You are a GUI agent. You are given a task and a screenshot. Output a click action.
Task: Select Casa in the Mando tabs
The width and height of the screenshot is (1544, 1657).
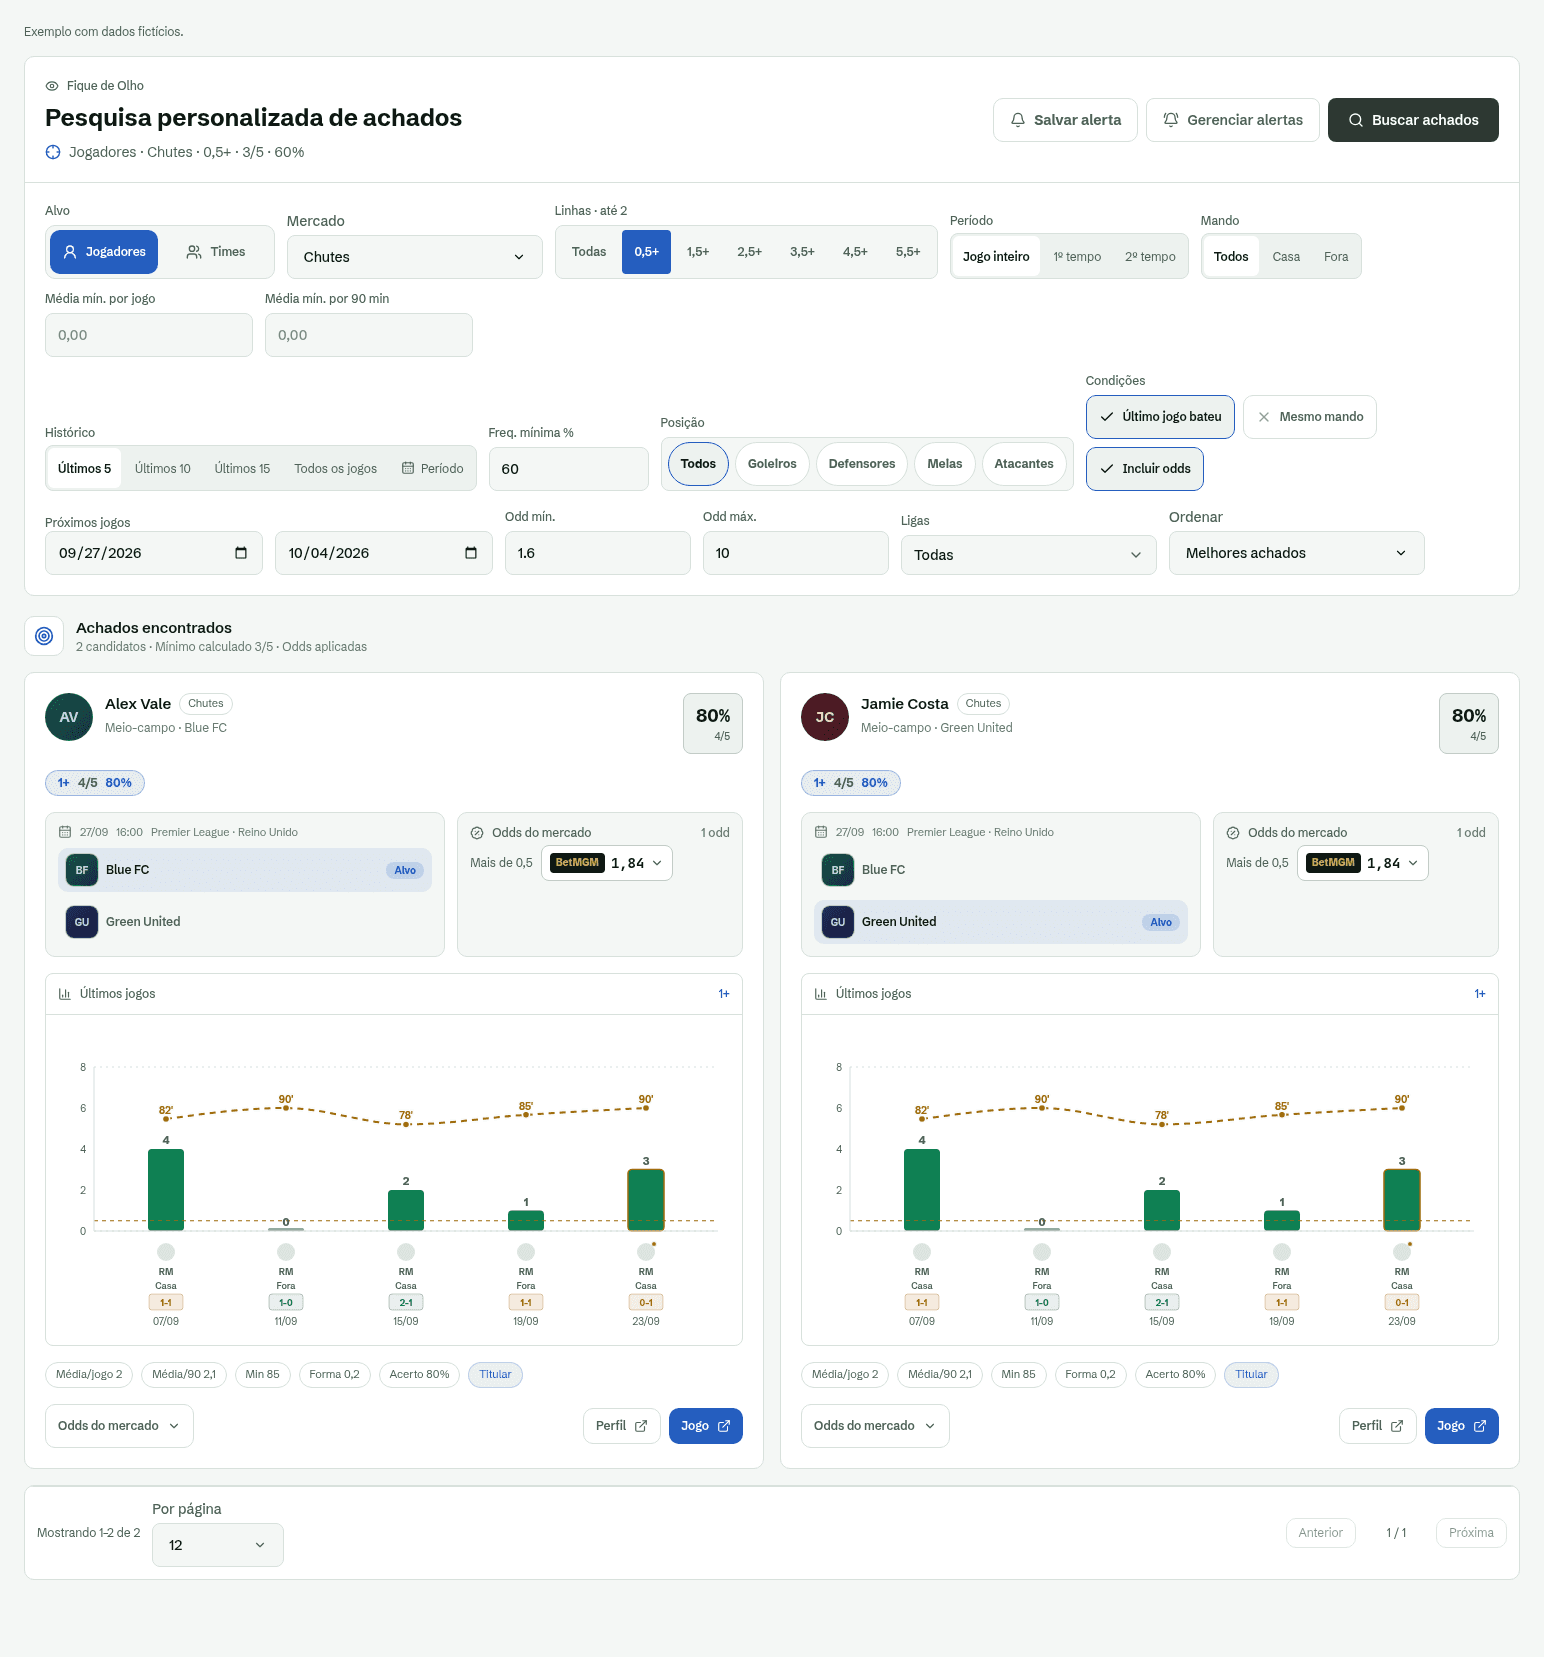[x=1286, y=257]
